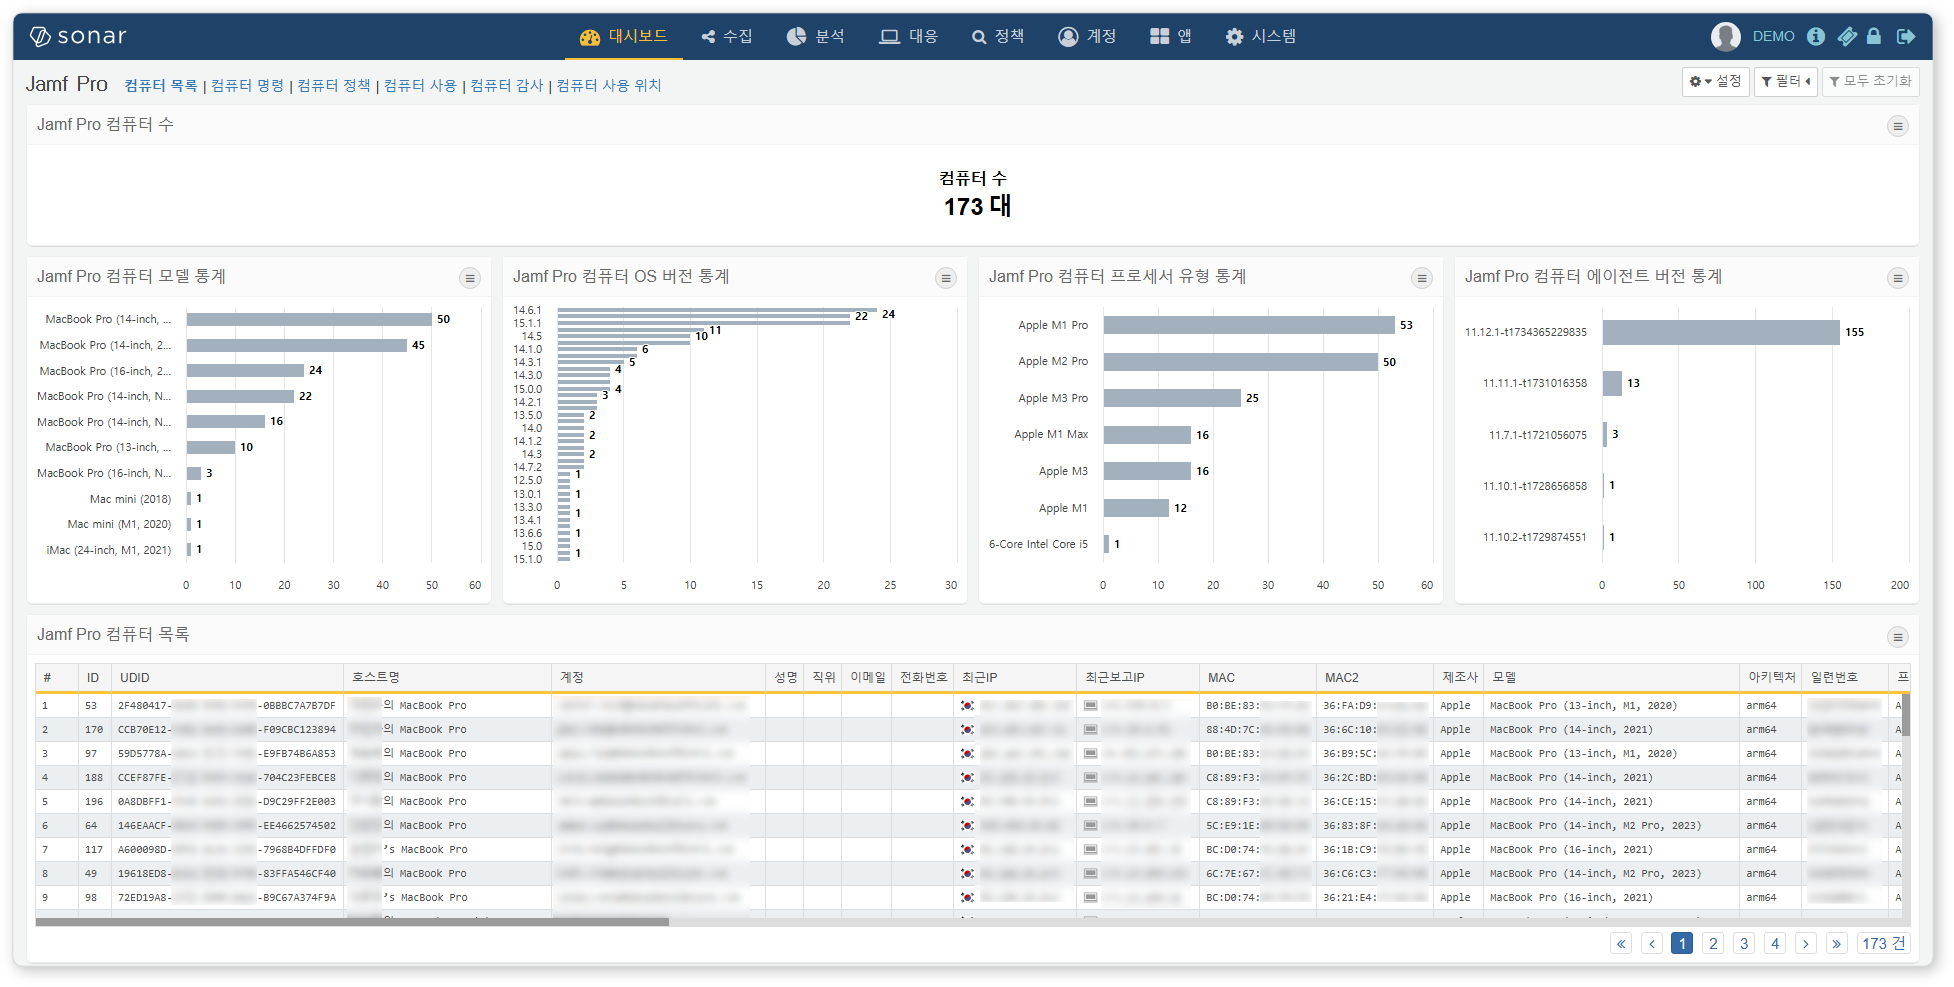Open menu of 컴퓨터 모델 통계 panel
The image size is (1954, 987).
[x=470, y=278]
